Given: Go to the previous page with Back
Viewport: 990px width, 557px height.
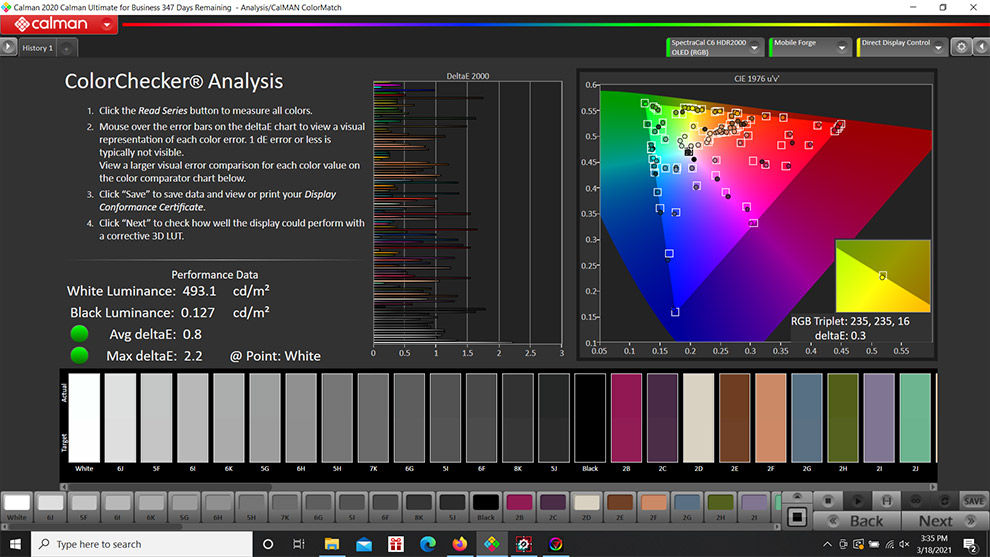Looking at the screenshot, I should pyautogui.click(x=857, y=521).
